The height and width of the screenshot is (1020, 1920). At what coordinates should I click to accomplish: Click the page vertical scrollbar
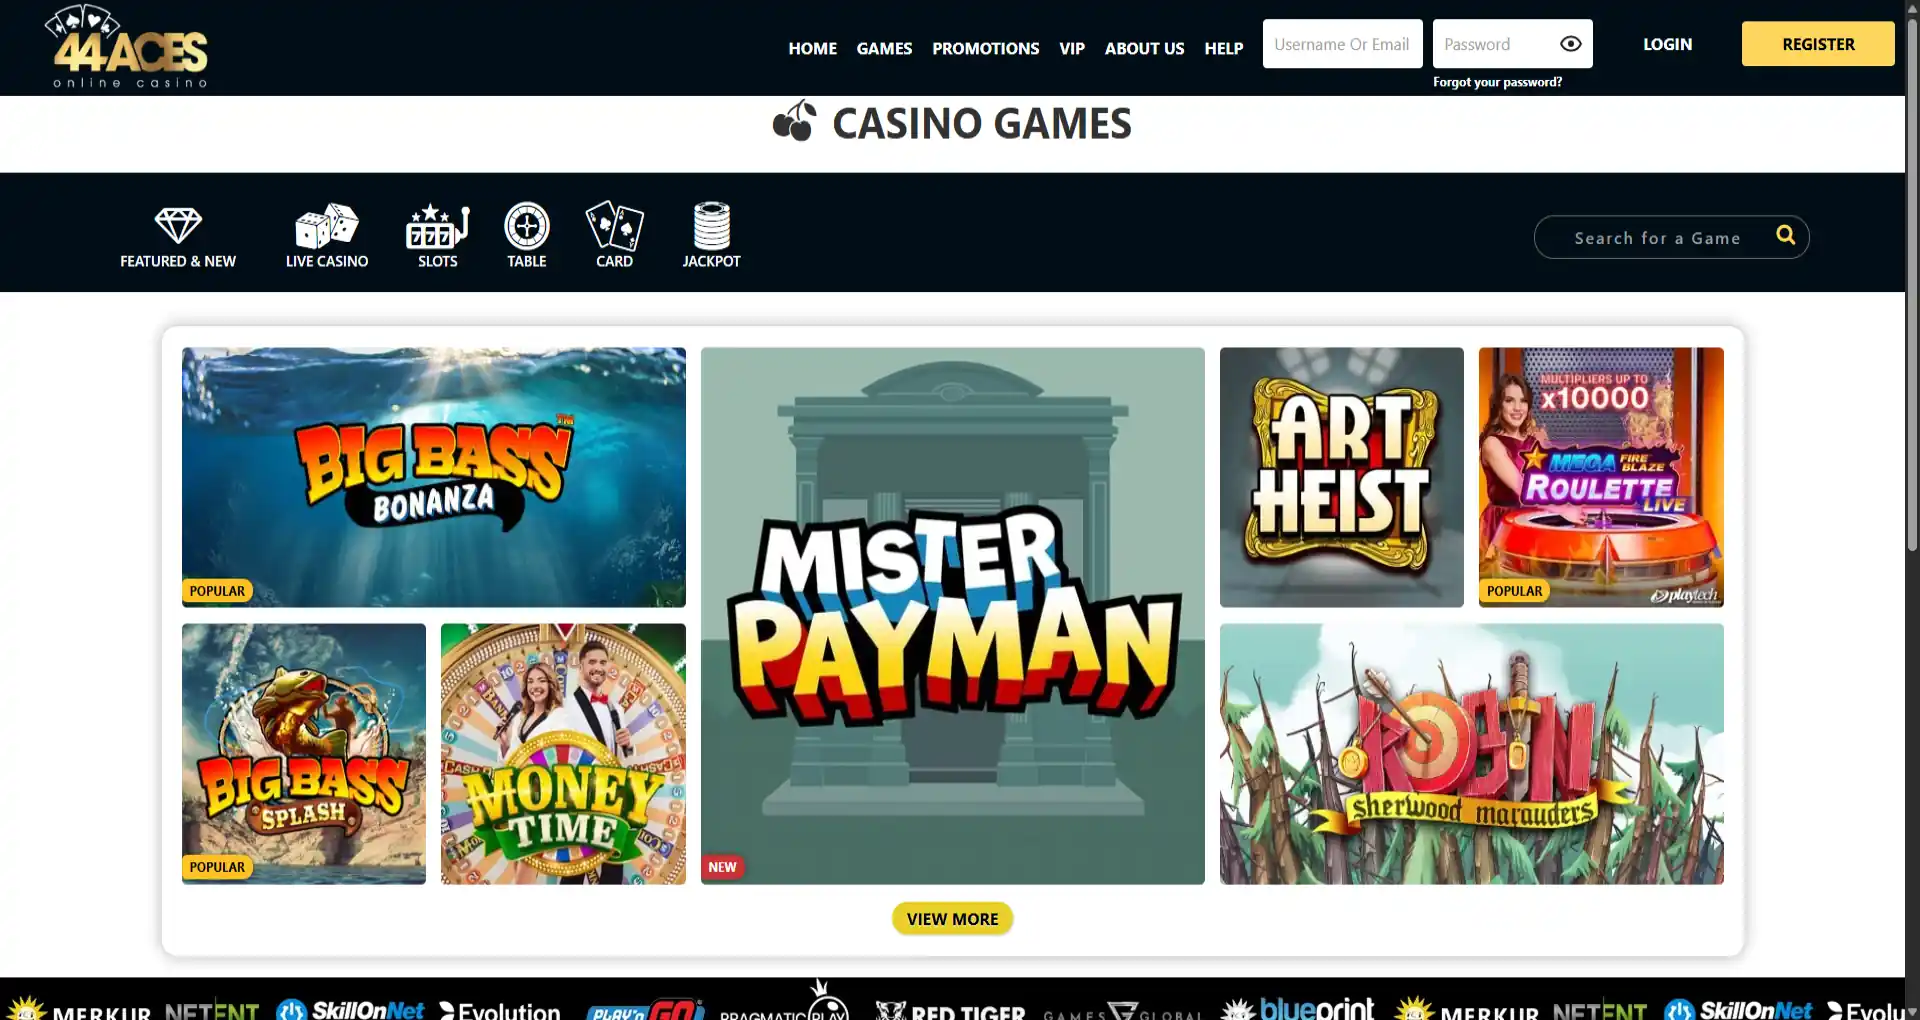(1912, 280)
